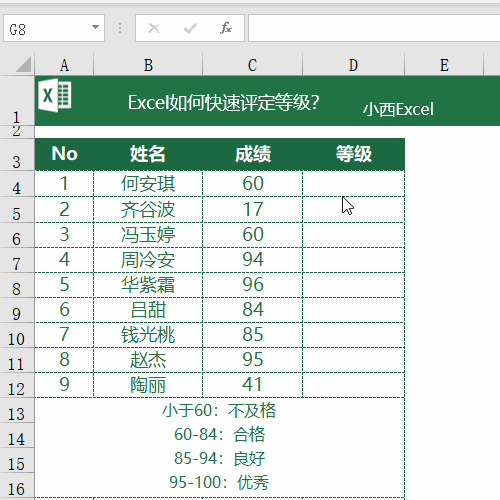Screen dimensions: 500x500
Task: Open the Insert Function fx icon
Action: (x=226, y=28)
